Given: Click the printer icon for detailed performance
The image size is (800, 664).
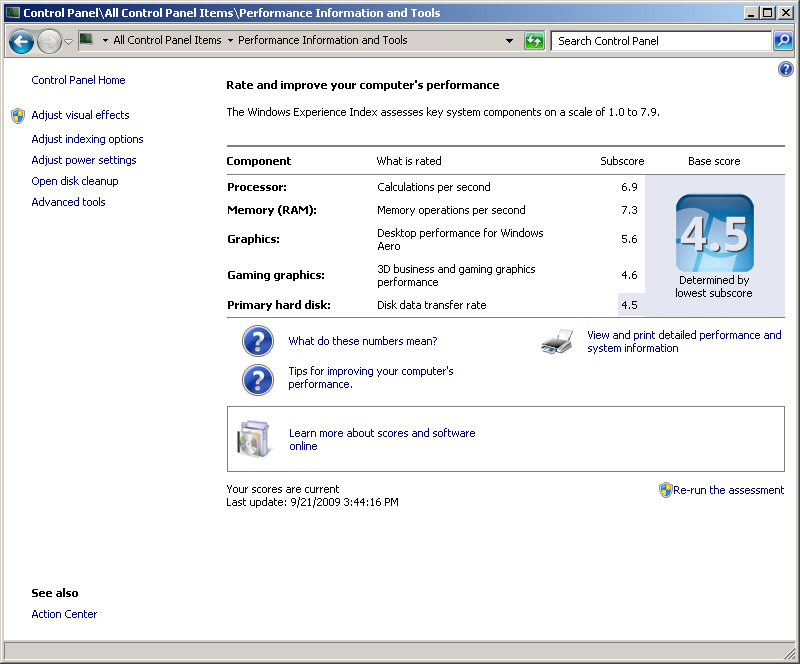Looking at the screenshot, I should [x=558, y=342].
